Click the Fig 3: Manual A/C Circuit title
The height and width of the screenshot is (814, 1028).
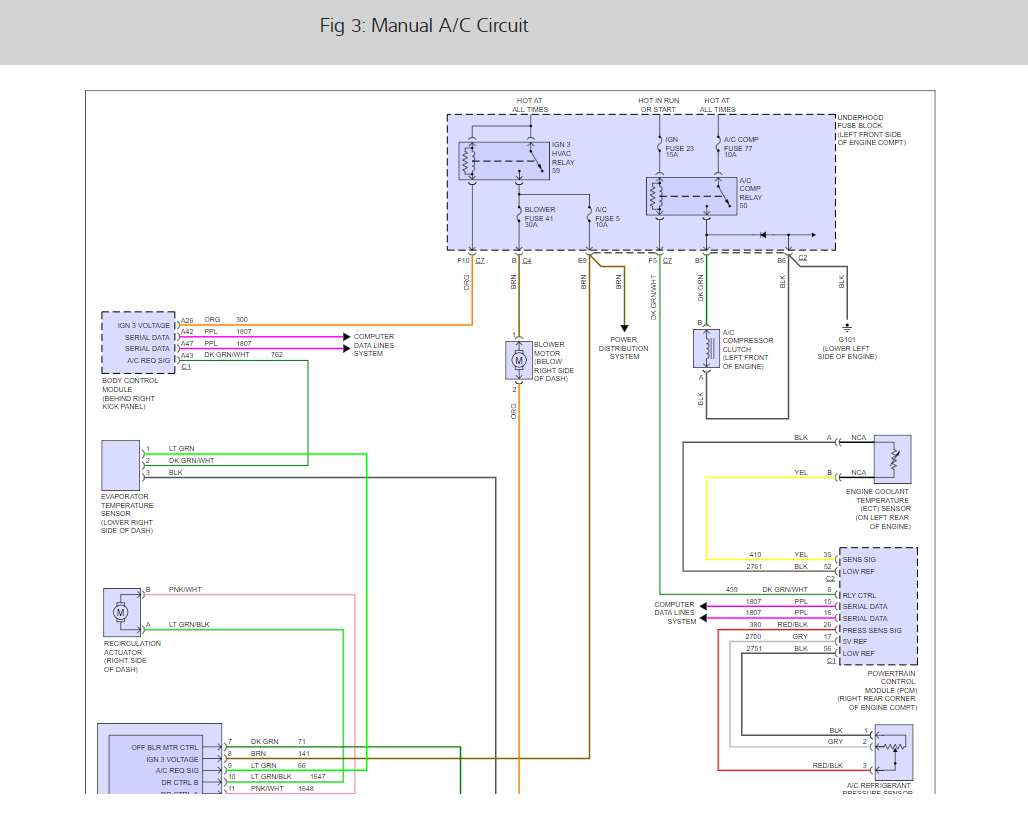[x=424, y=26]
